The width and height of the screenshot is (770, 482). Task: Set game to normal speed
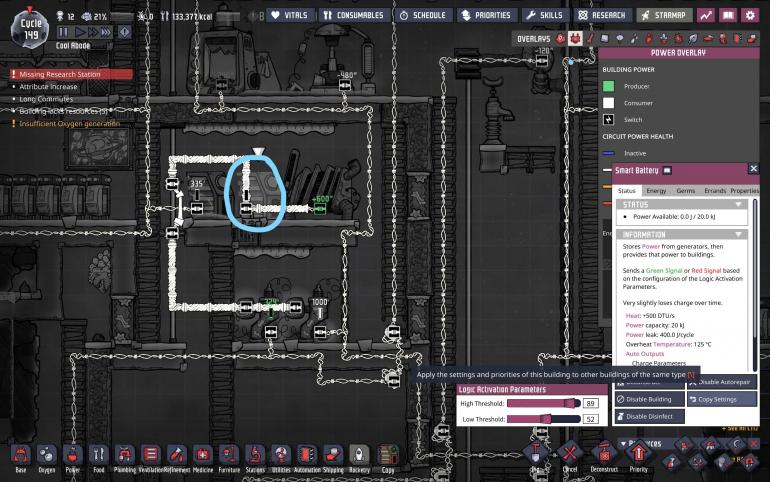80,32
